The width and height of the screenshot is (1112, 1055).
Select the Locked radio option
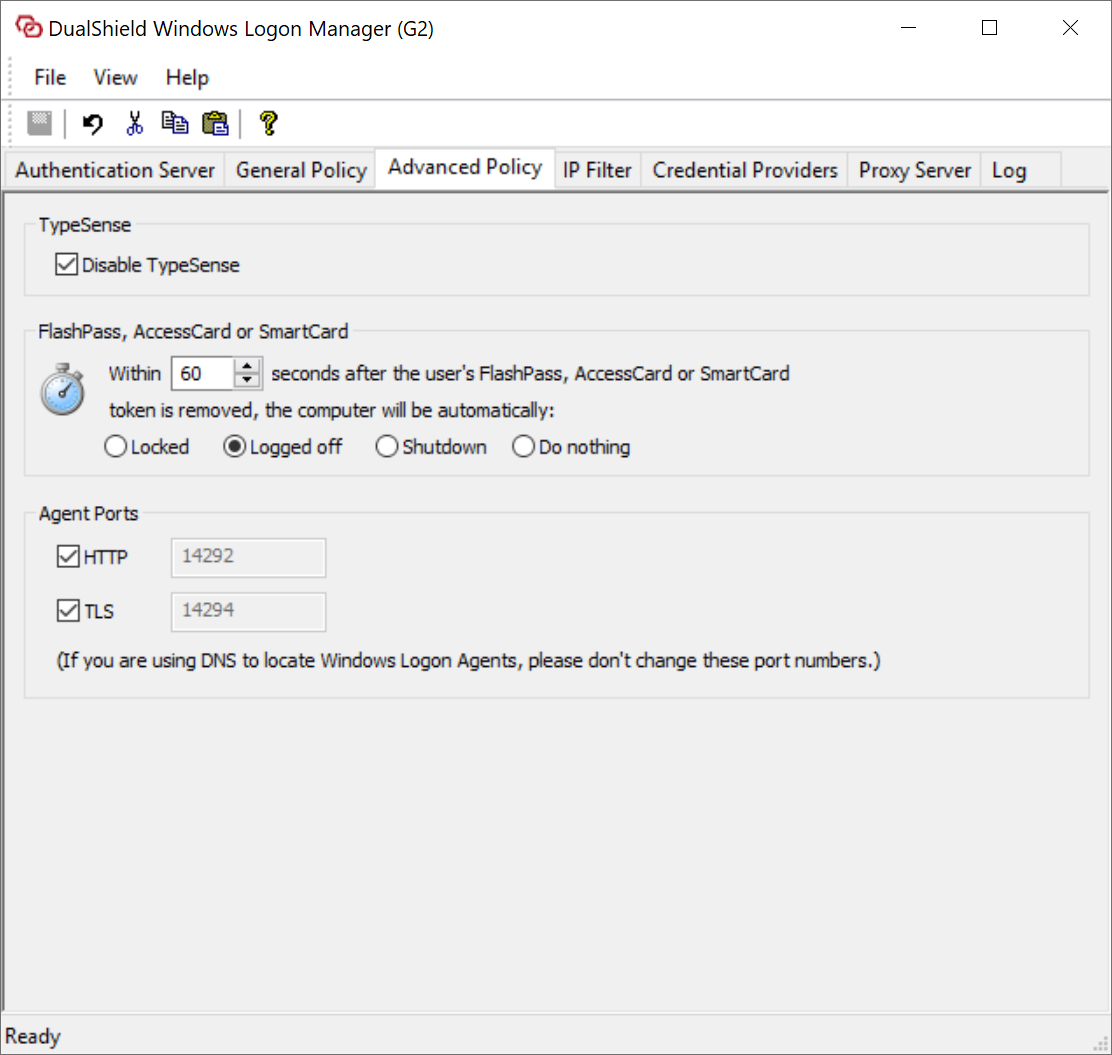pyautogui.click(x=116, y=447)
